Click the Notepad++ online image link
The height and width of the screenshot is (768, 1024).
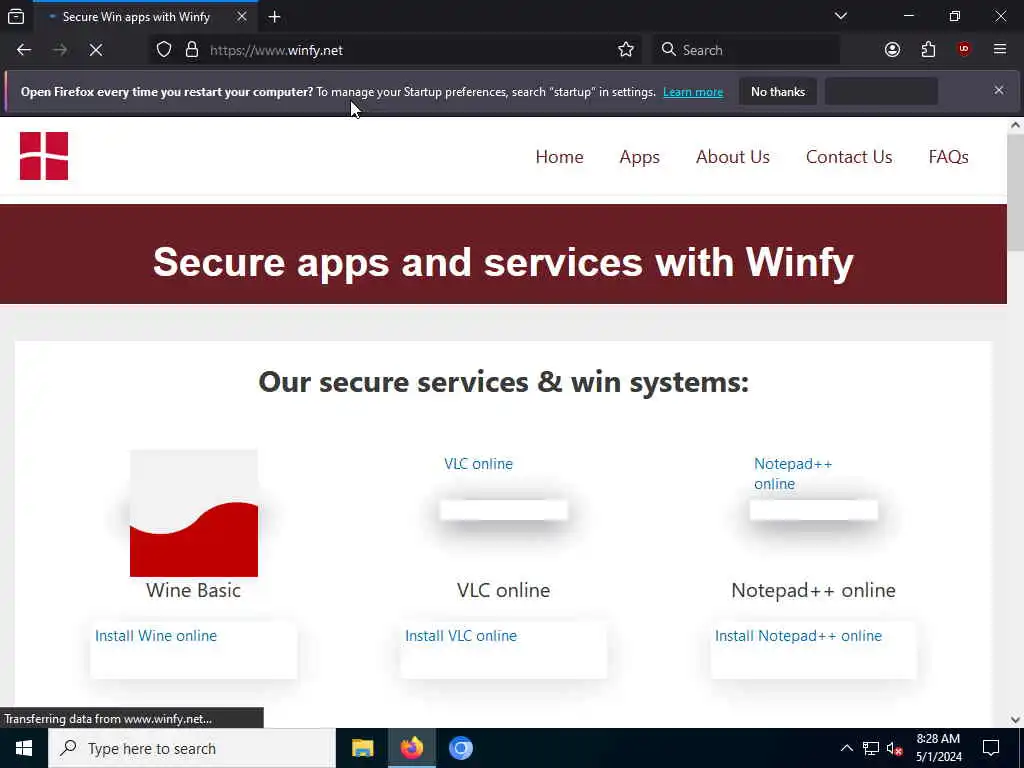(x=793, y=473)
